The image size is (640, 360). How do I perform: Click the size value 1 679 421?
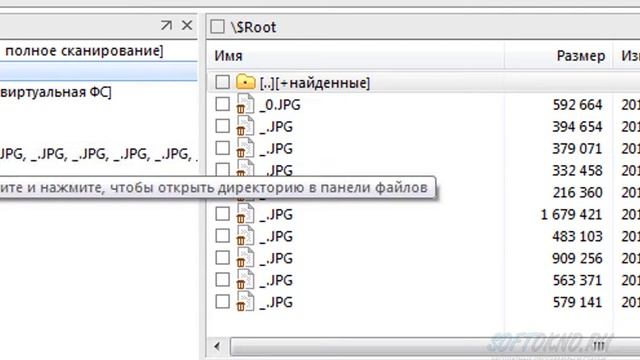pos(571,215)
